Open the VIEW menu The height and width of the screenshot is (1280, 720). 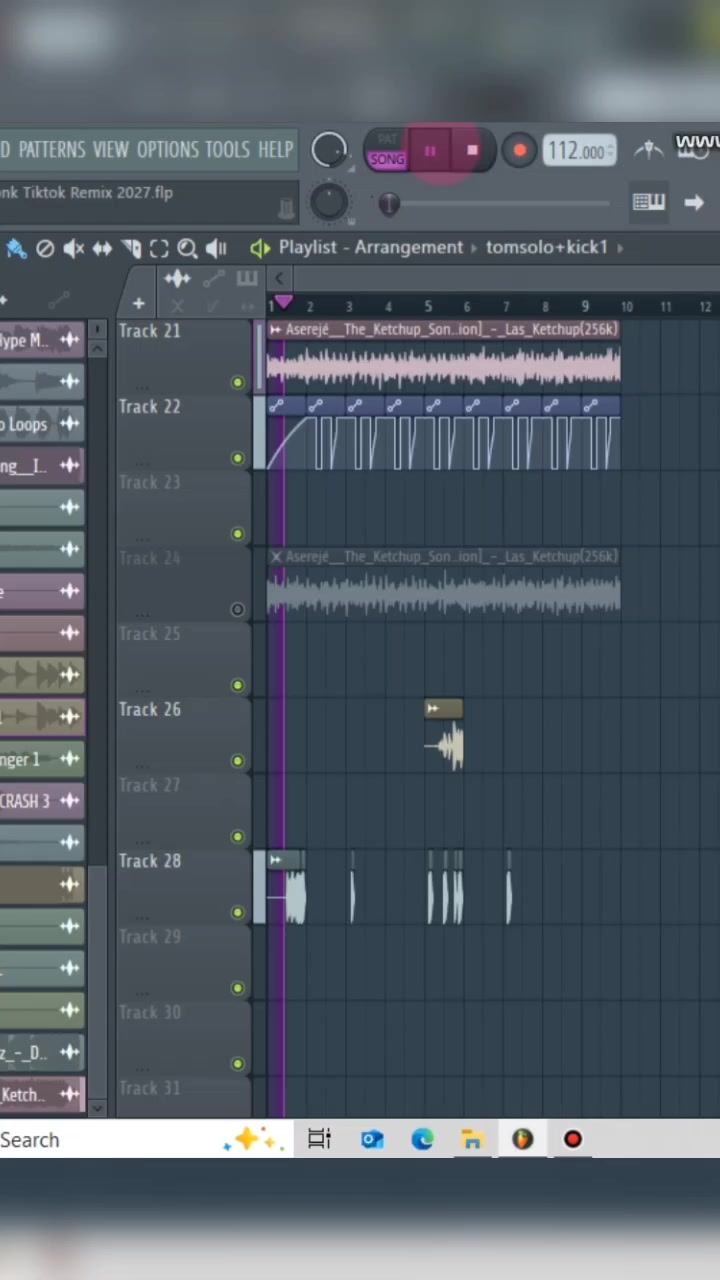(110, 150)
